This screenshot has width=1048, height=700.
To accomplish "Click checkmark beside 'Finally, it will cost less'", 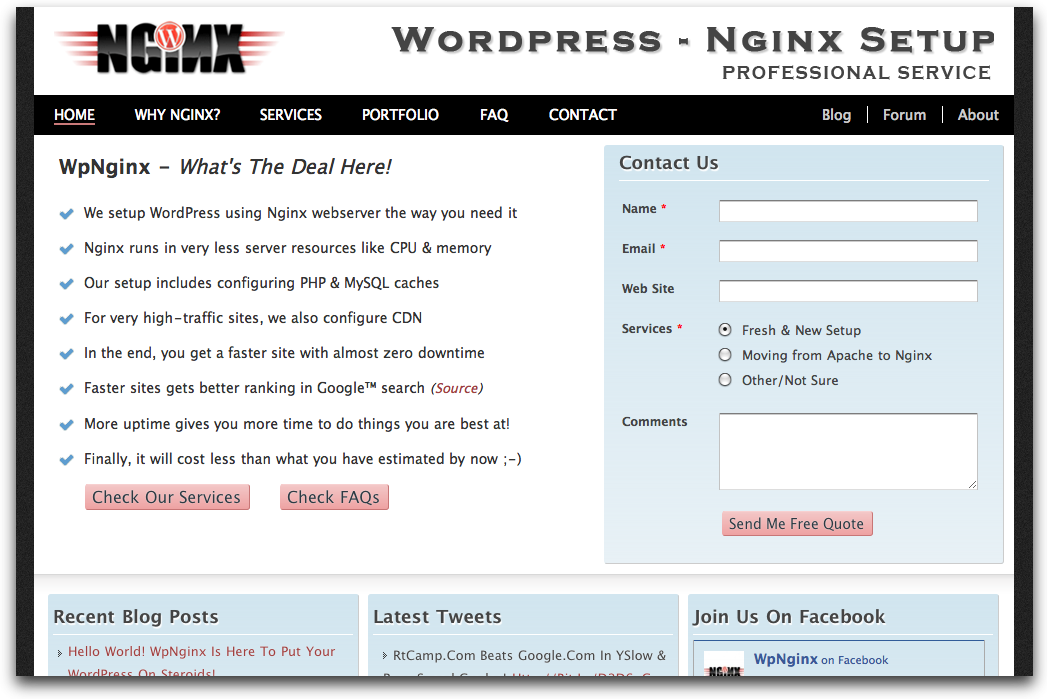I will (66, 460).
